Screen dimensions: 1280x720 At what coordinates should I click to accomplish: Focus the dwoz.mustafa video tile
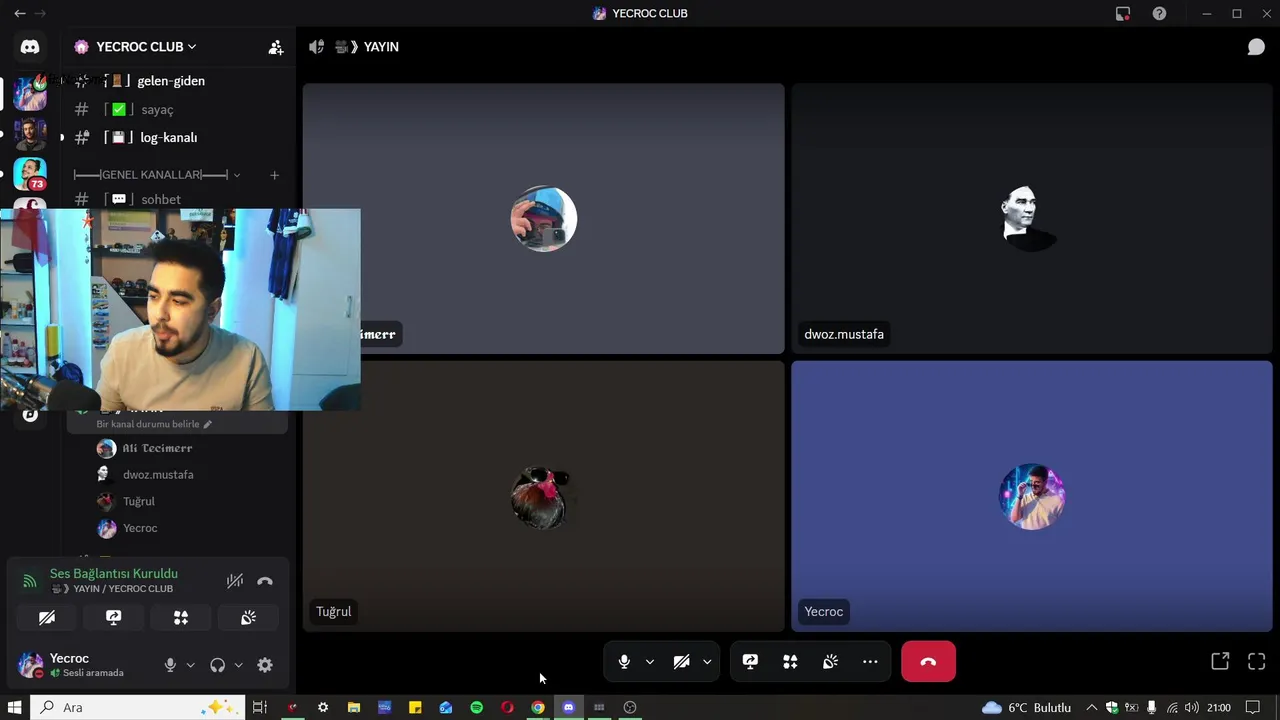pos(1032,218)
